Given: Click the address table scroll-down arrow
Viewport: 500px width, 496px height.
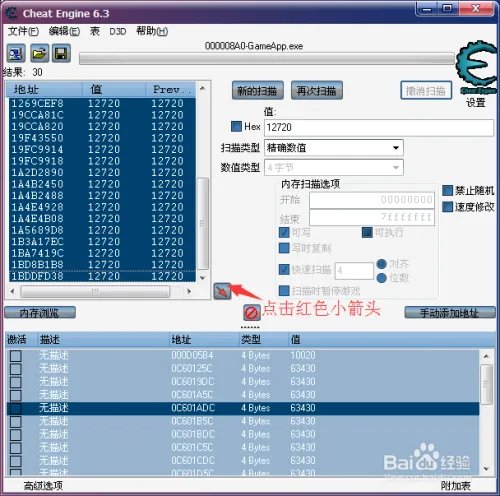Looking at the screenshot, I should click(x=486, y=469).
